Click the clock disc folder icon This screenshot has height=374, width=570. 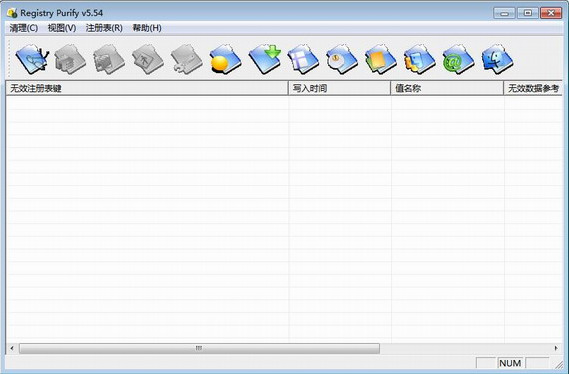pyautogui.click(x=342, y=59)
